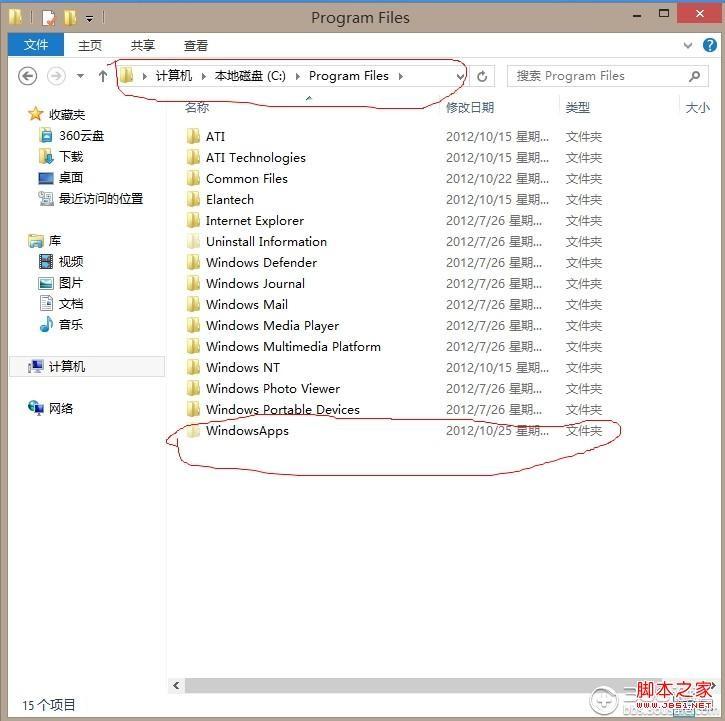
Task: Focus the Search Program Files box
Action: coord(607,76)
